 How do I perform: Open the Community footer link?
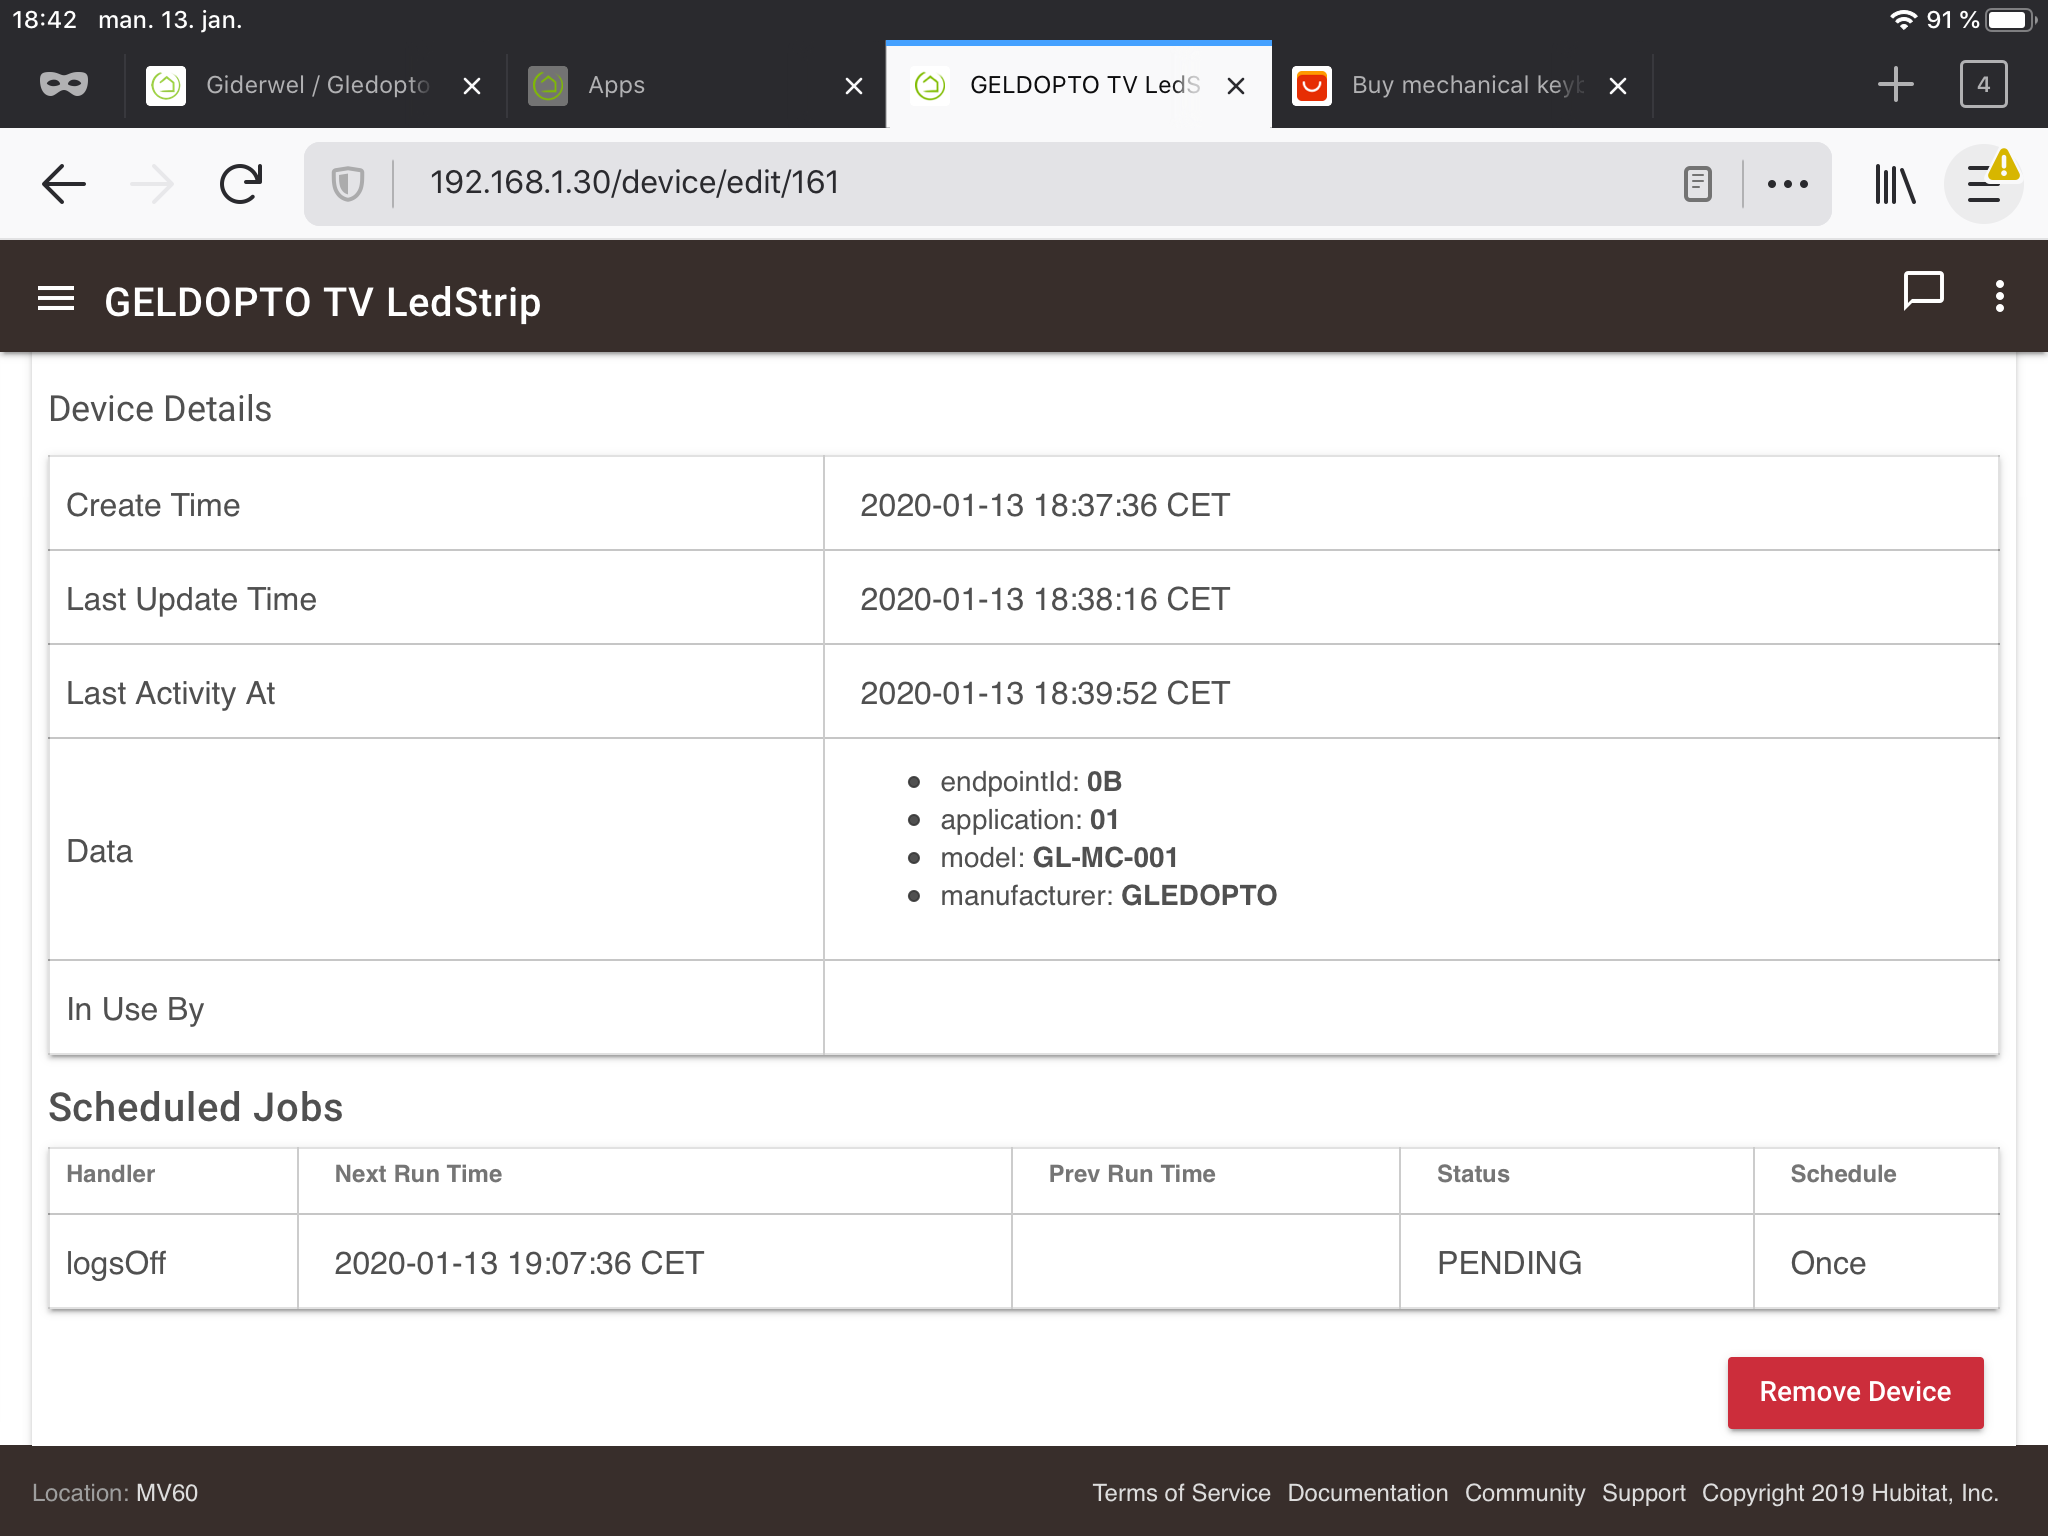(x=1524, y=1493)
